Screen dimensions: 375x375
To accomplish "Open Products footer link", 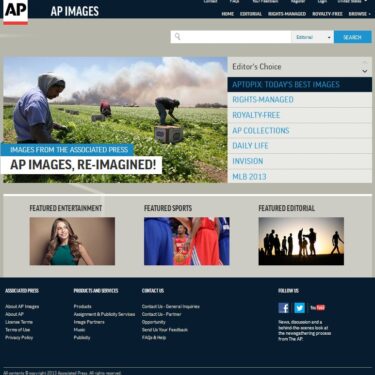I will click(82, 306).
